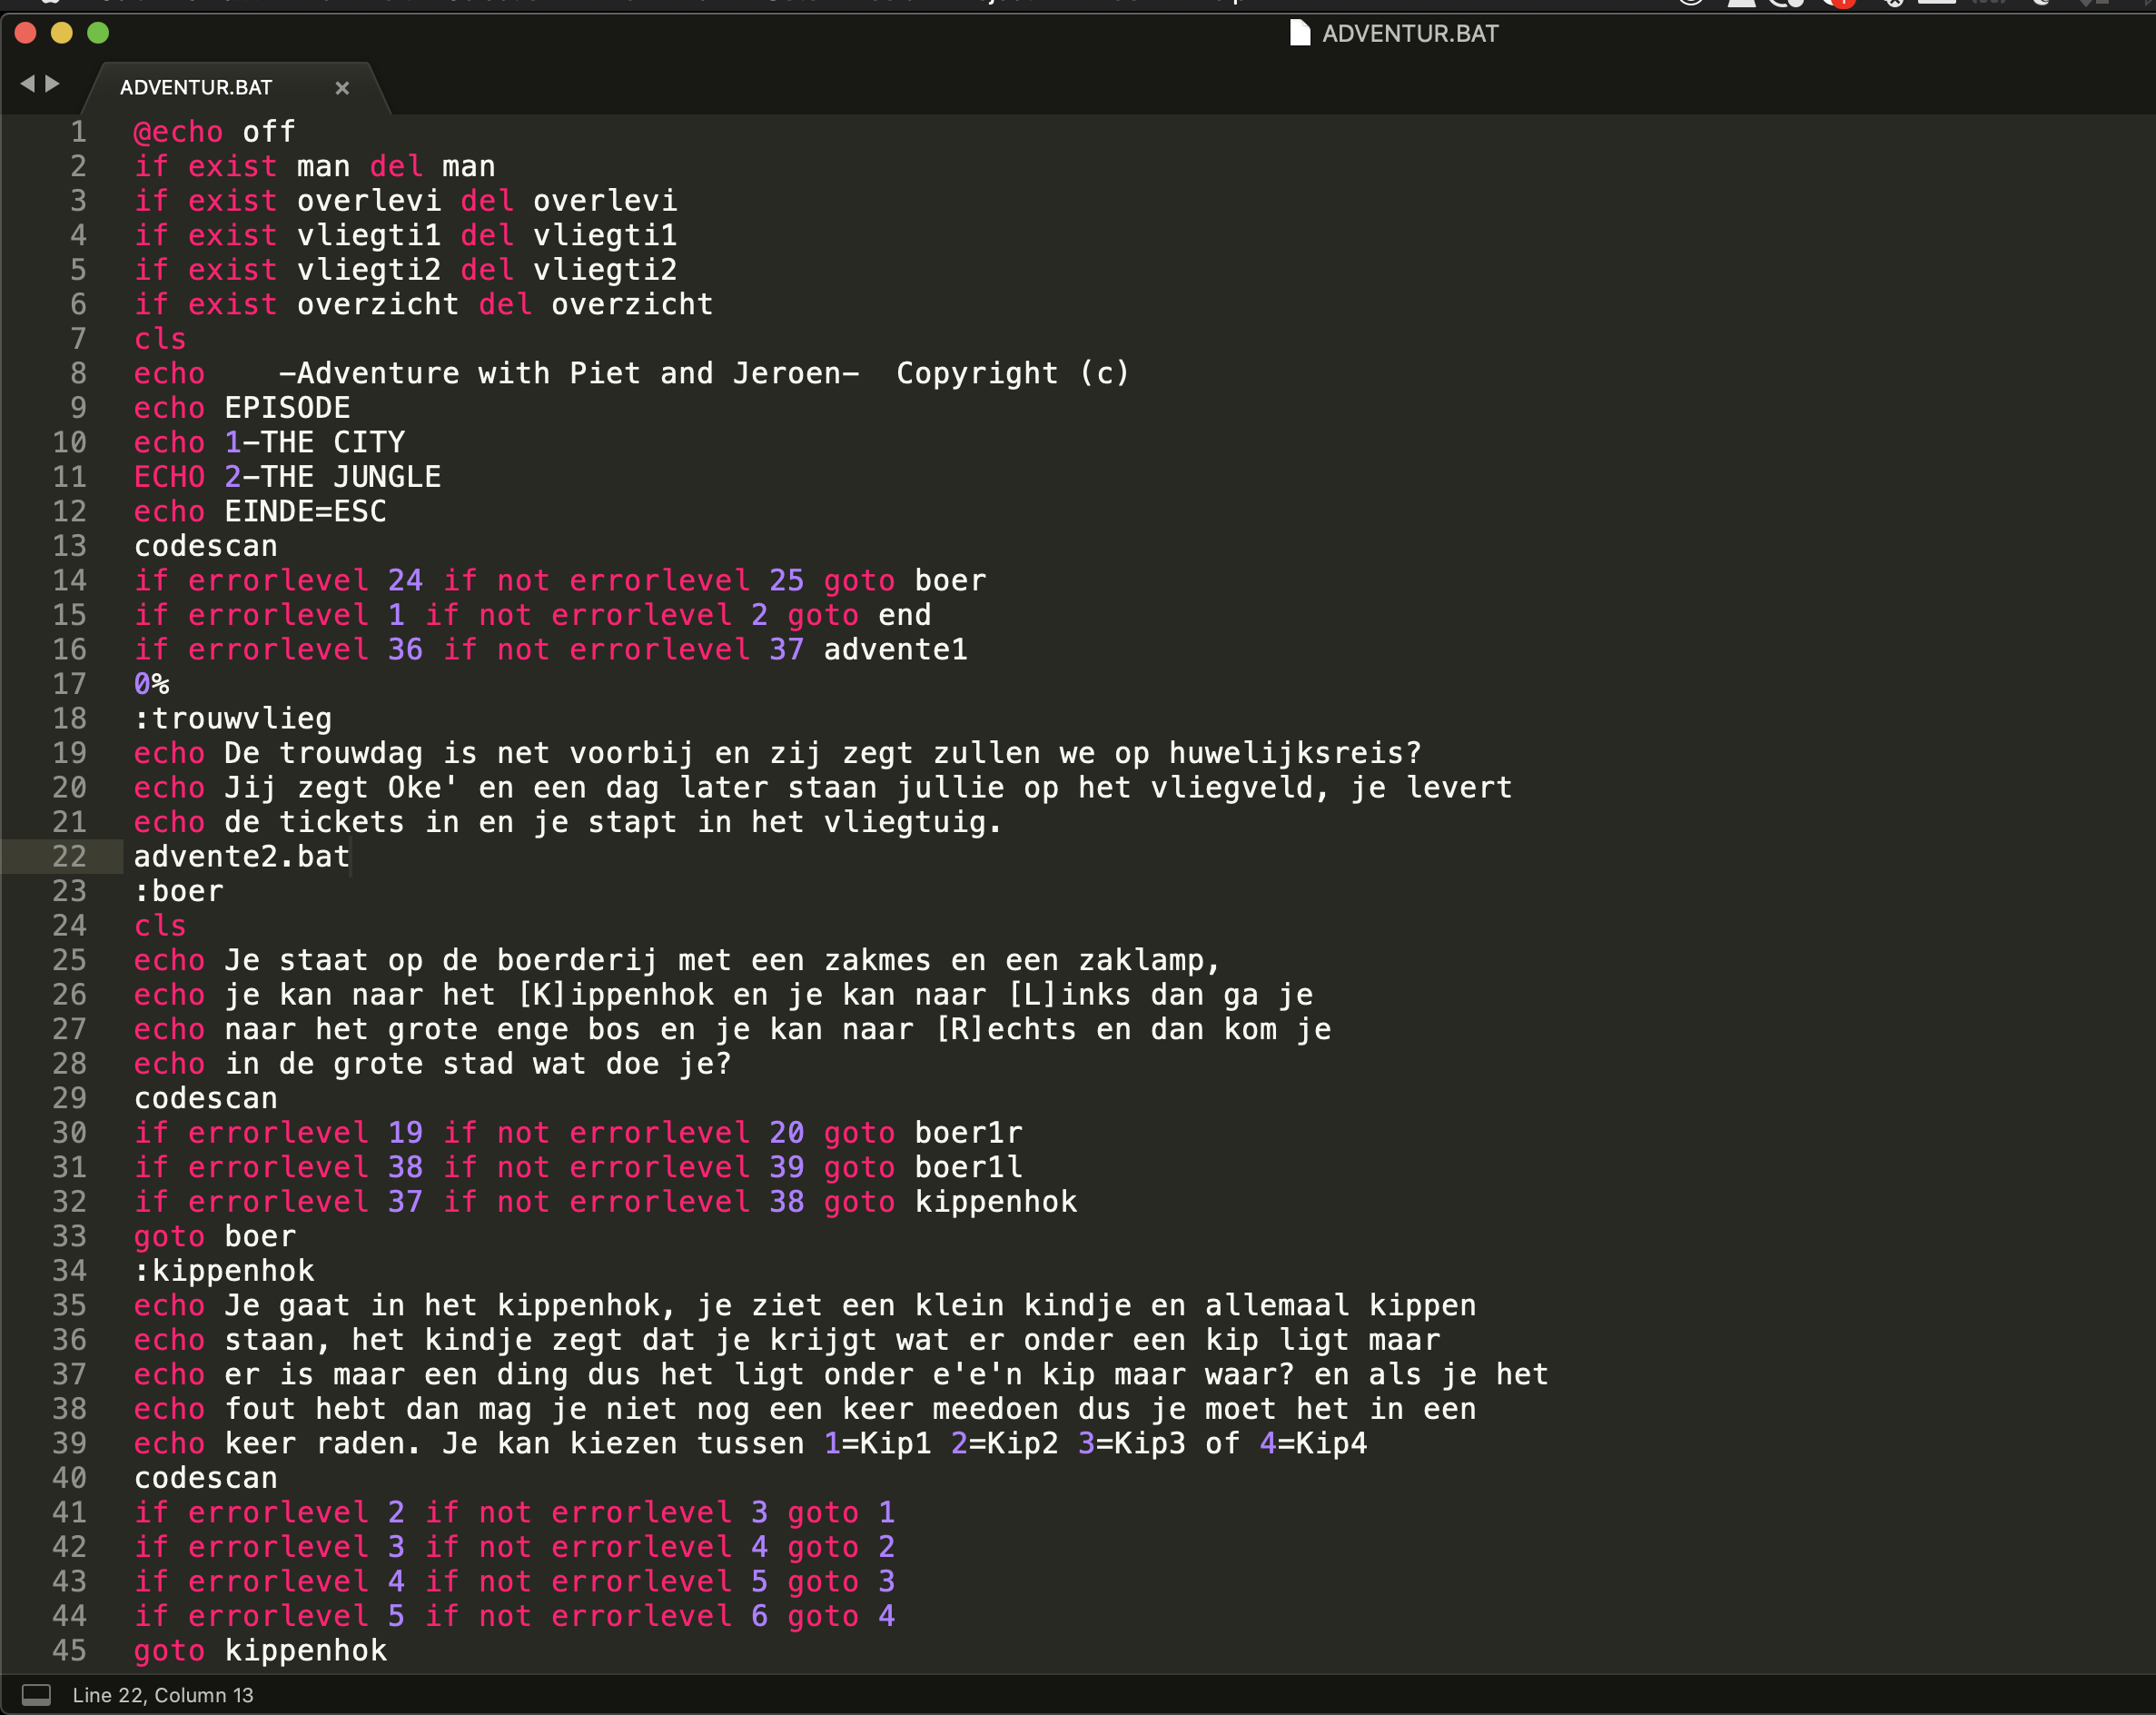The image size is (2156, 1715).
Task: Click line number 1 in the gutter
Action: tap(78, 132)
